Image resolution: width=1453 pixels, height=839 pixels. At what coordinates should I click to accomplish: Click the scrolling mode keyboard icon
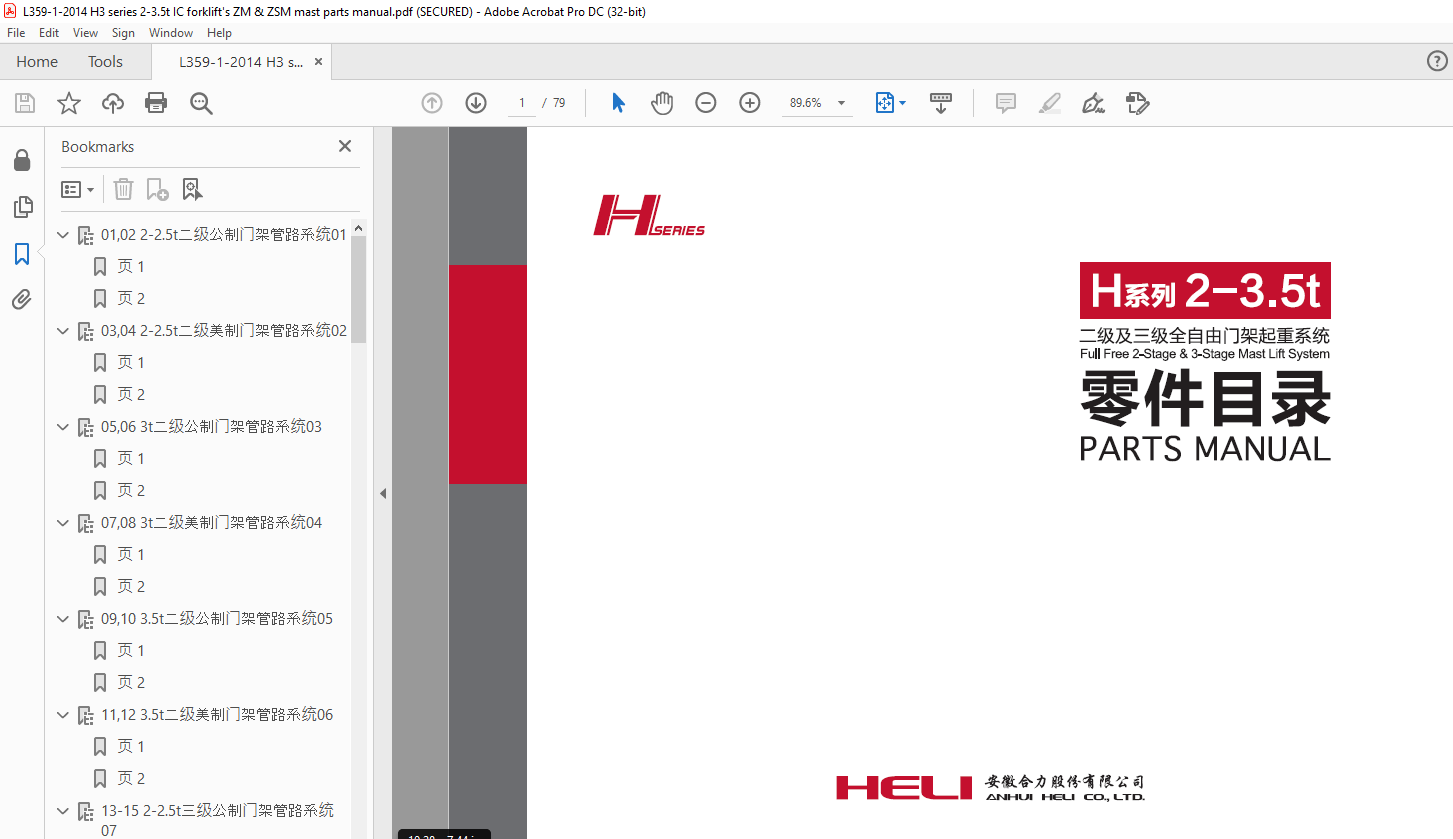point(941,103)
